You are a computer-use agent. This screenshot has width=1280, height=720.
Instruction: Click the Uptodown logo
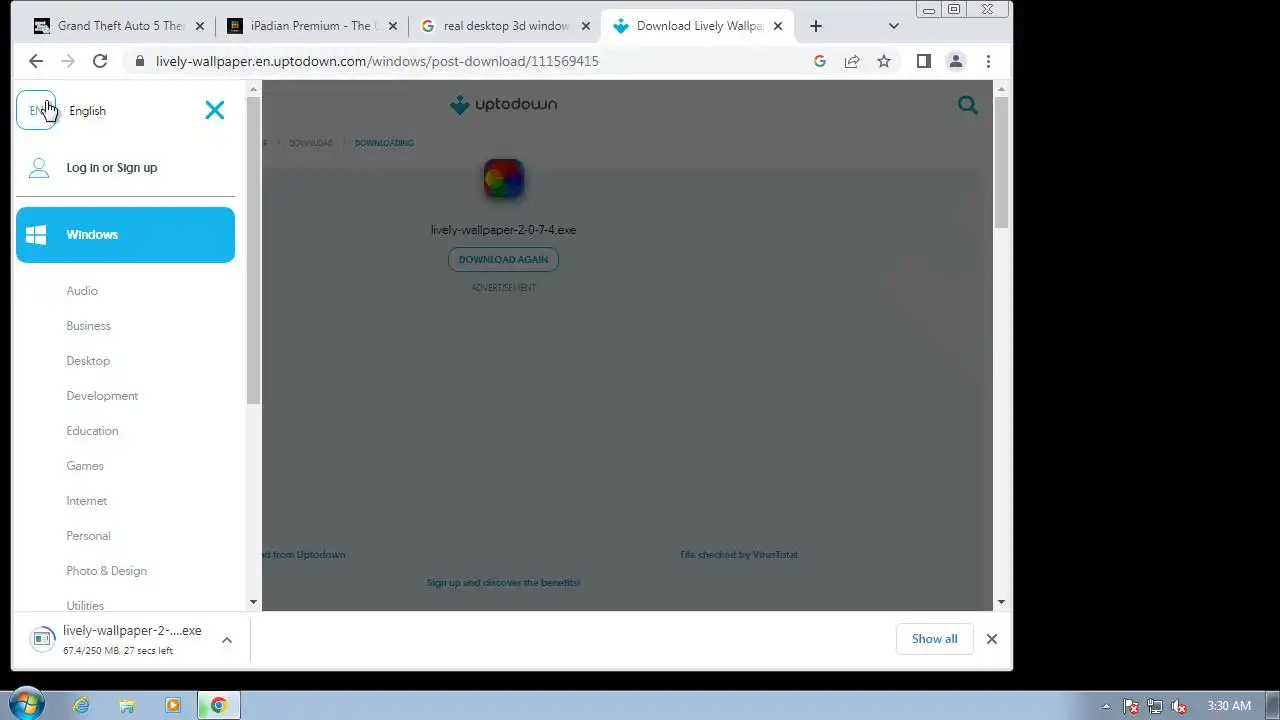pyautogui.click(x=503, y=105)
